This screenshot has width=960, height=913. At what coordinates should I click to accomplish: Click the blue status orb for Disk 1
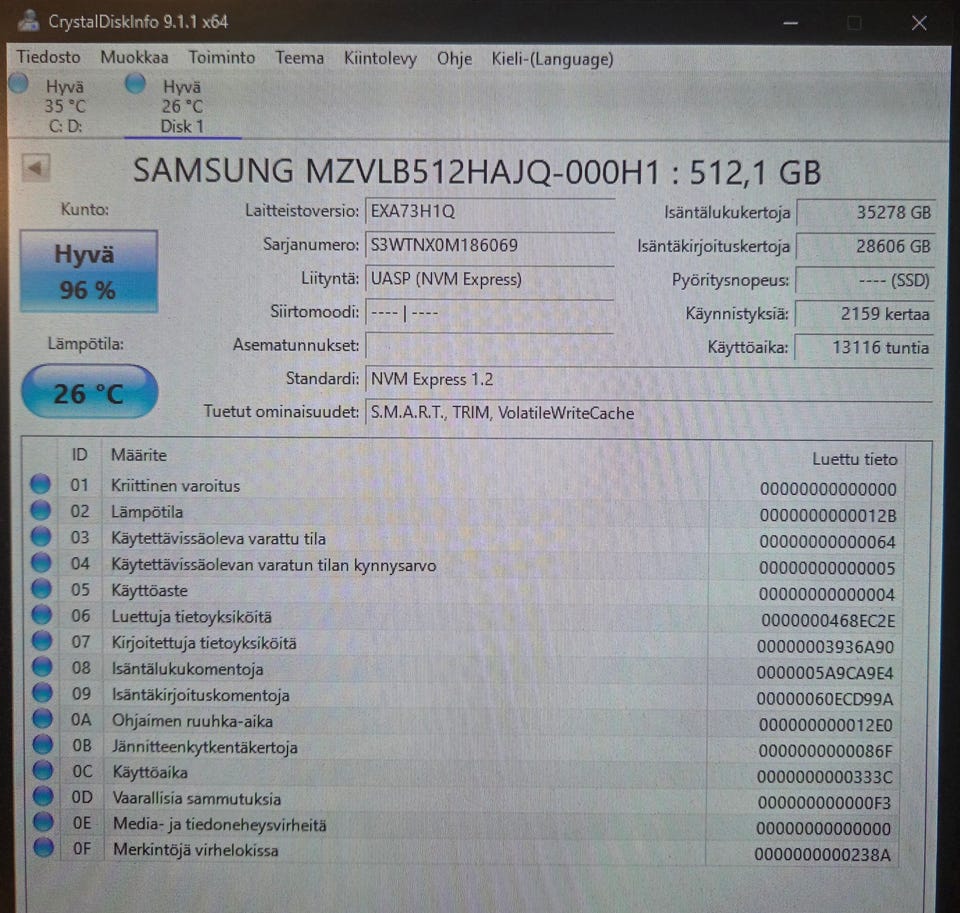click(x=135, y=83)
